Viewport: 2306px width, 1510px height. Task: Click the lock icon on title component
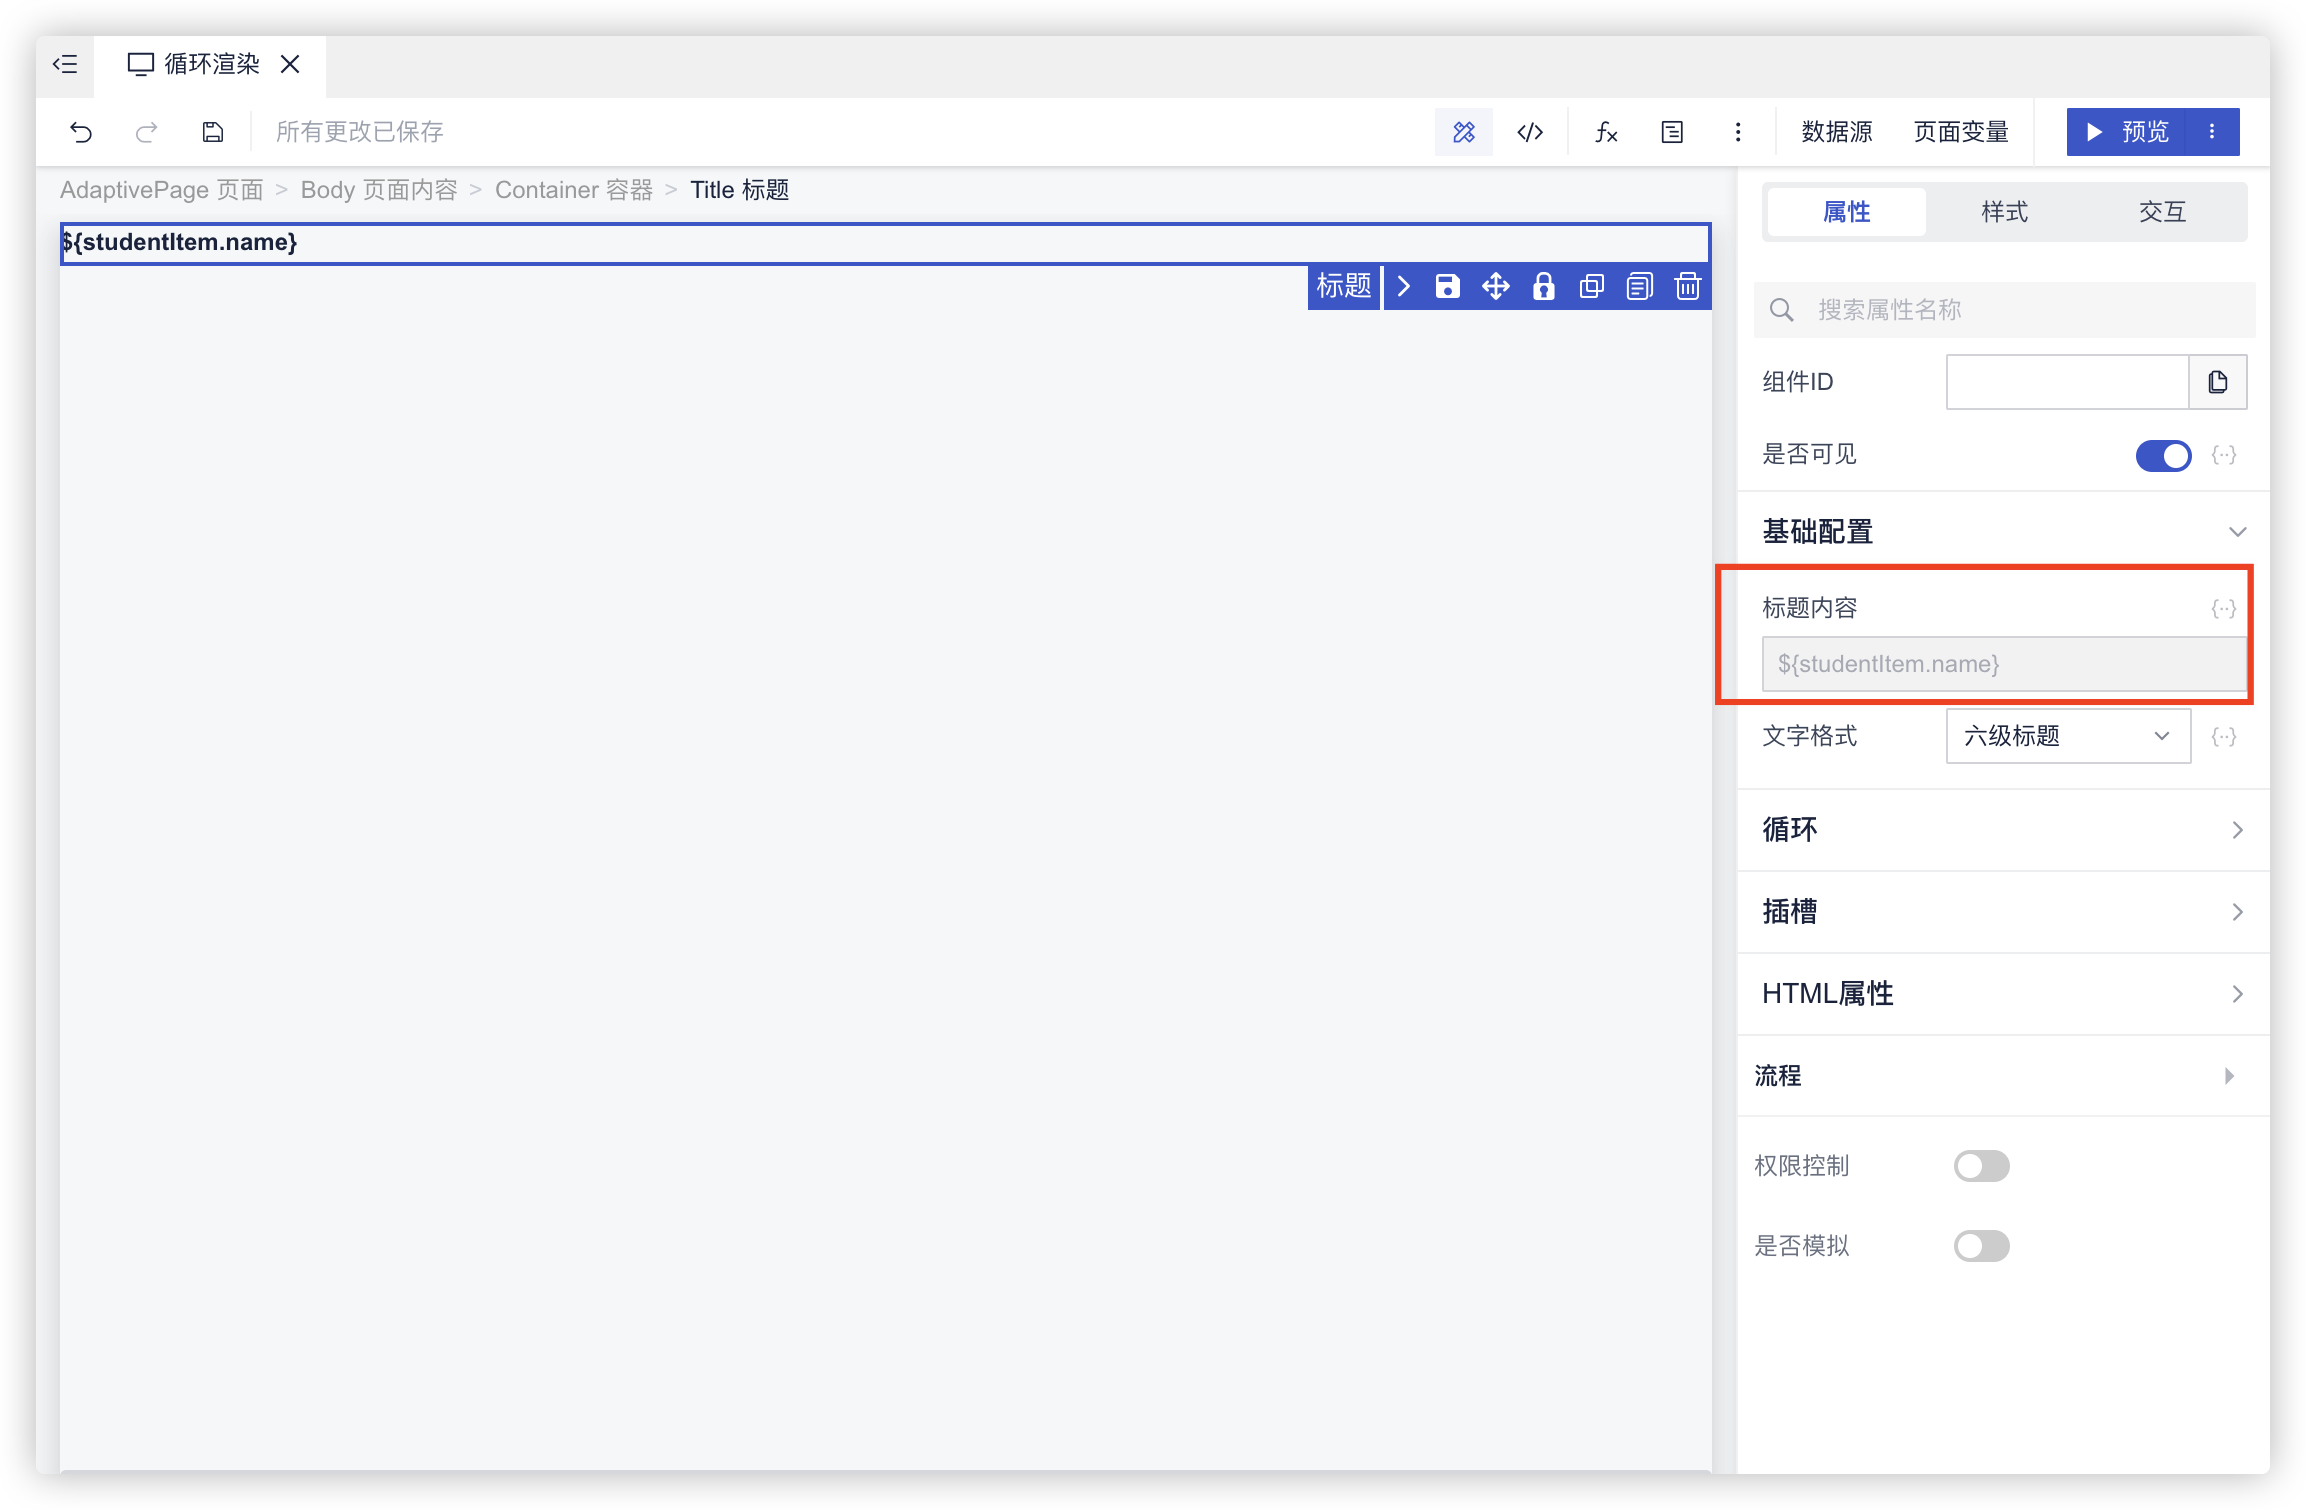pyautogui.click(x=1544, y=287)
